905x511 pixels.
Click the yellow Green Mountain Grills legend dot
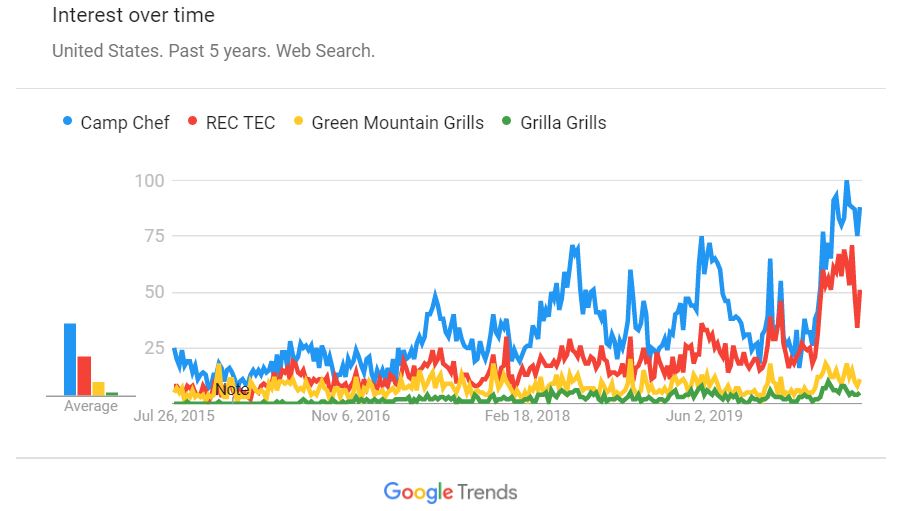pyautogui.click(x=299, y=123)
